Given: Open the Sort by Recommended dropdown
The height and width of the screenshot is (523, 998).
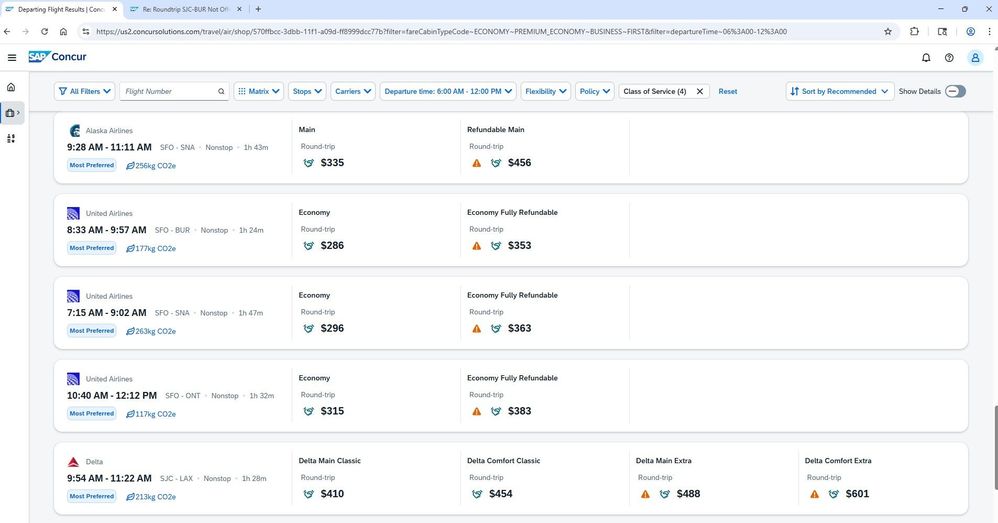Looking at the screenshot, I should tap(840, 92).
